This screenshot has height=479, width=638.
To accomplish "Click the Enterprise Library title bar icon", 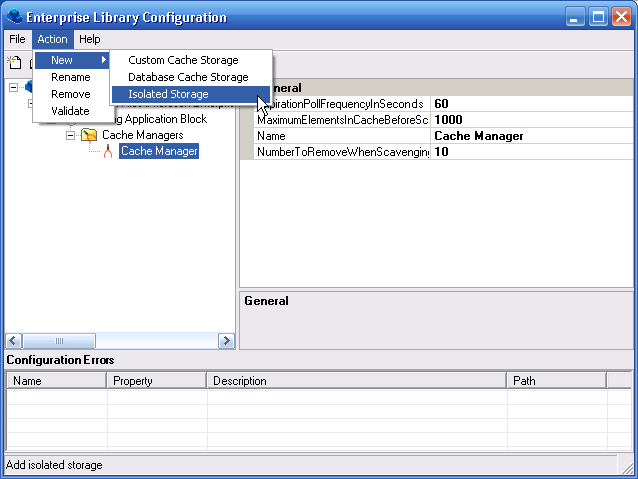I will coord(16,17).
